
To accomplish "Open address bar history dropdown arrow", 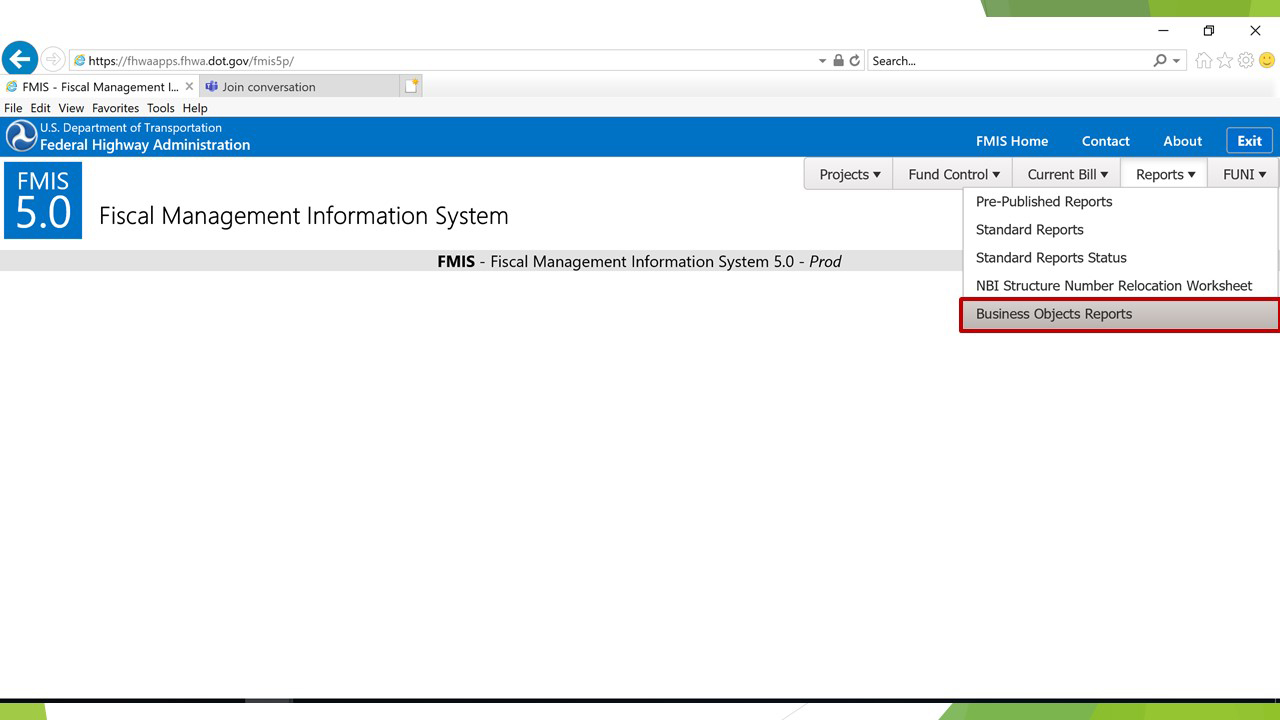I will 822,61.
